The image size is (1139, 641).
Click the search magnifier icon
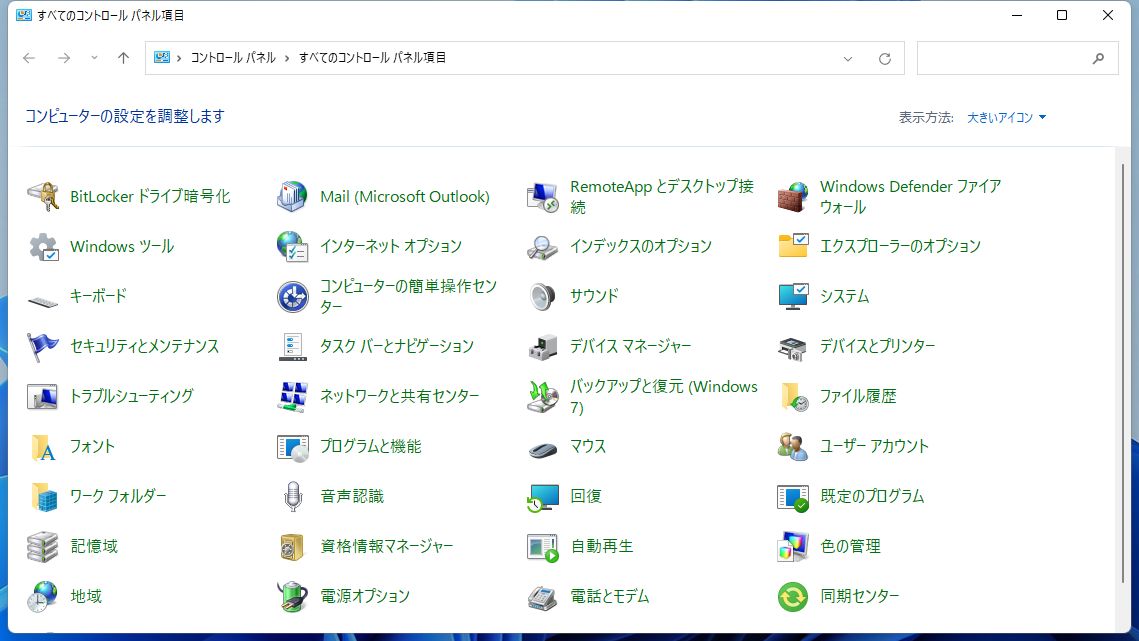(x=1098, y=58)
